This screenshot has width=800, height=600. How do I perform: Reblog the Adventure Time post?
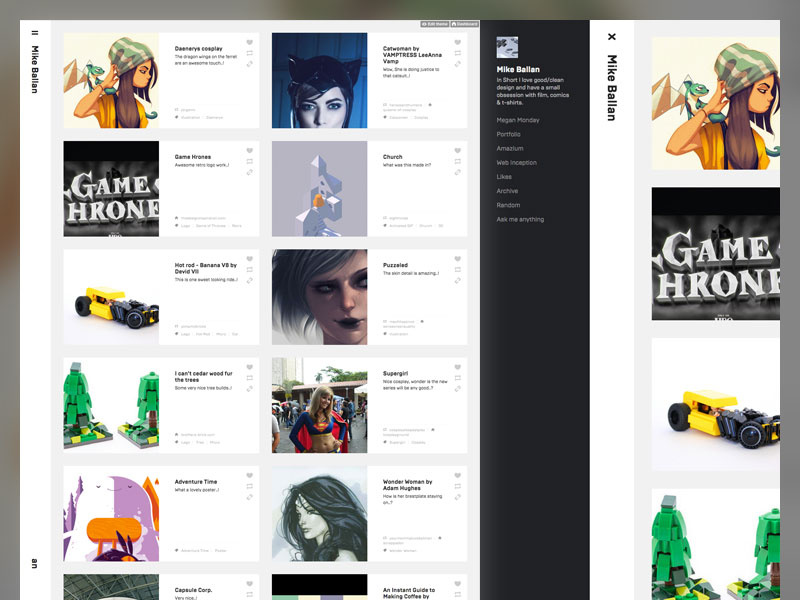pos(249,486)
